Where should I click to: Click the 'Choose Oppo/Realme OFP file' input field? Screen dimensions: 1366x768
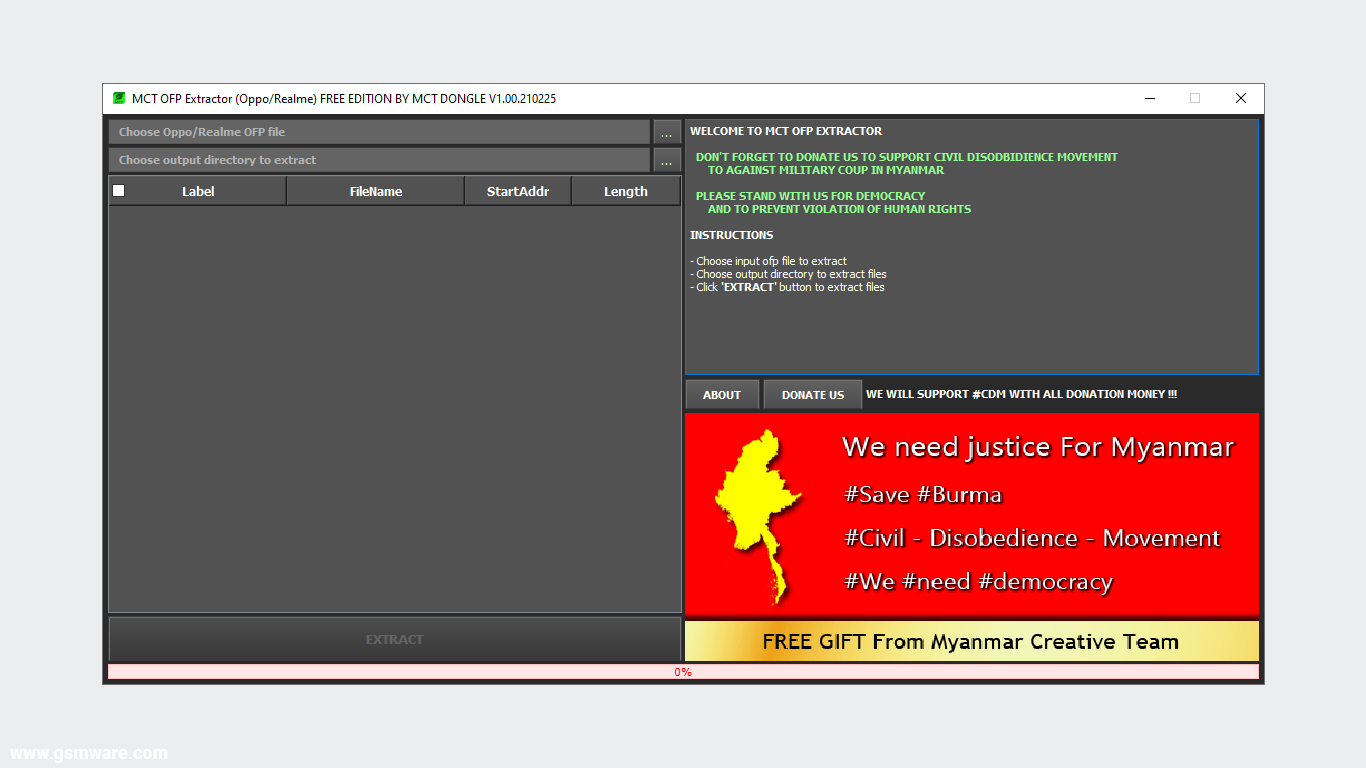pyautogui.click(x=380, y=131)
